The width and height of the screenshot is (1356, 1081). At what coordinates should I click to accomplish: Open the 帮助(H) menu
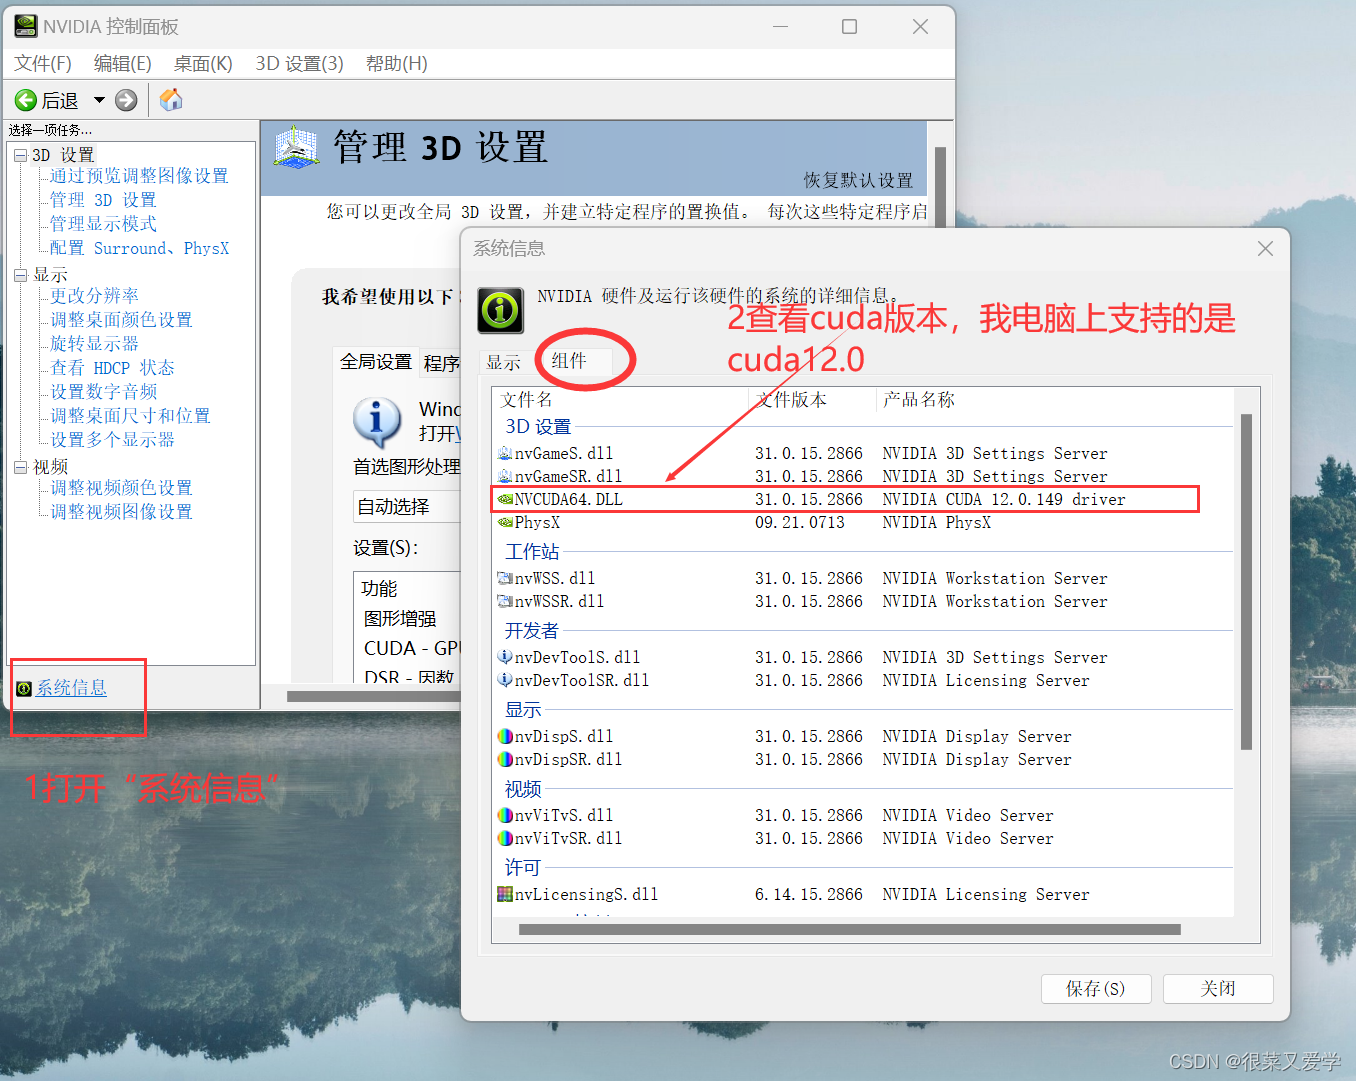click(396, 63)
